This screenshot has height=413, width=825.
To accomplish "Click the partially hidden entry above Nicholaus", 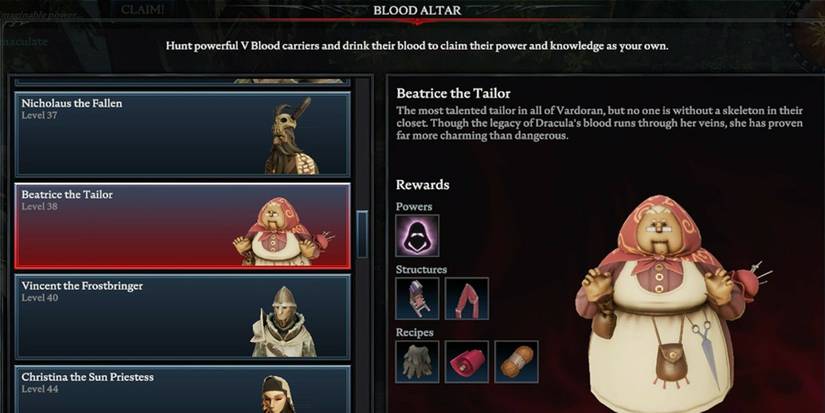I will (x=183, y=82).
